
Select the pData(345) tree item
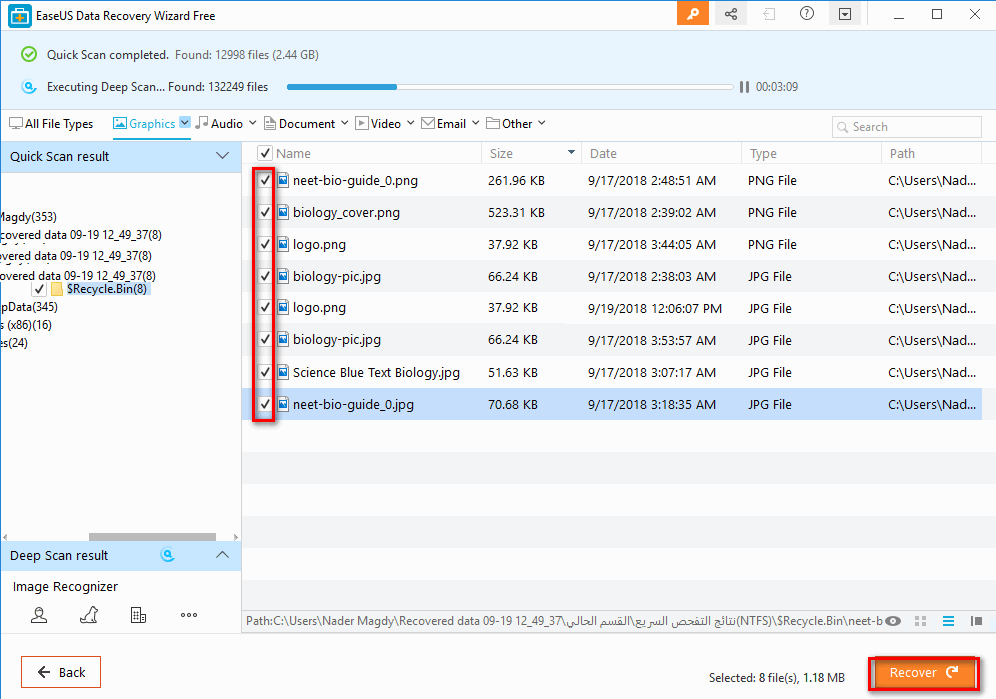pos(29,307)
